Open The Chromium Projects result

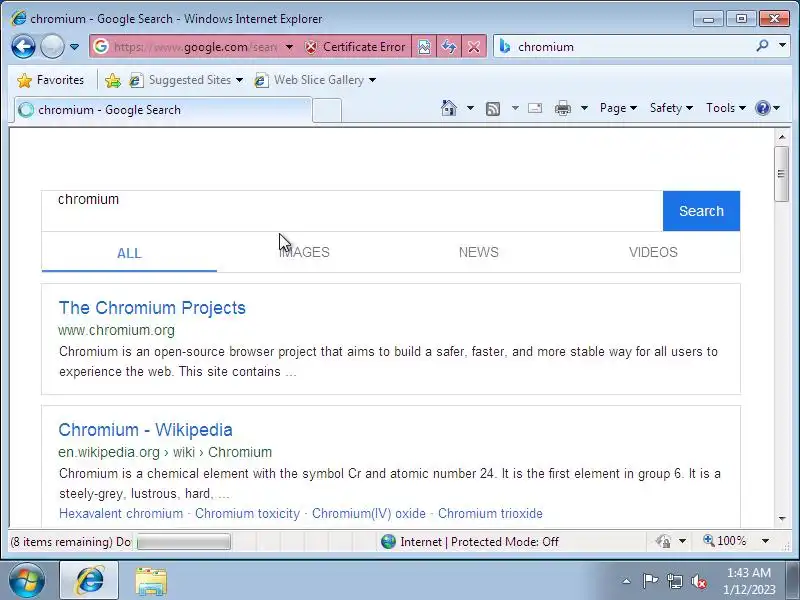[152, 308]
